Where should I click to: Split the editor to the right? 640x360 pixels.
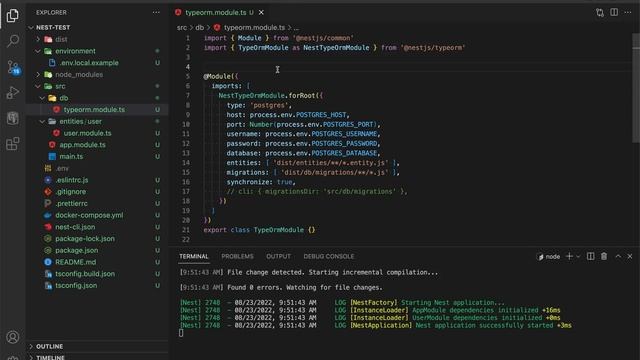(614, 12)
